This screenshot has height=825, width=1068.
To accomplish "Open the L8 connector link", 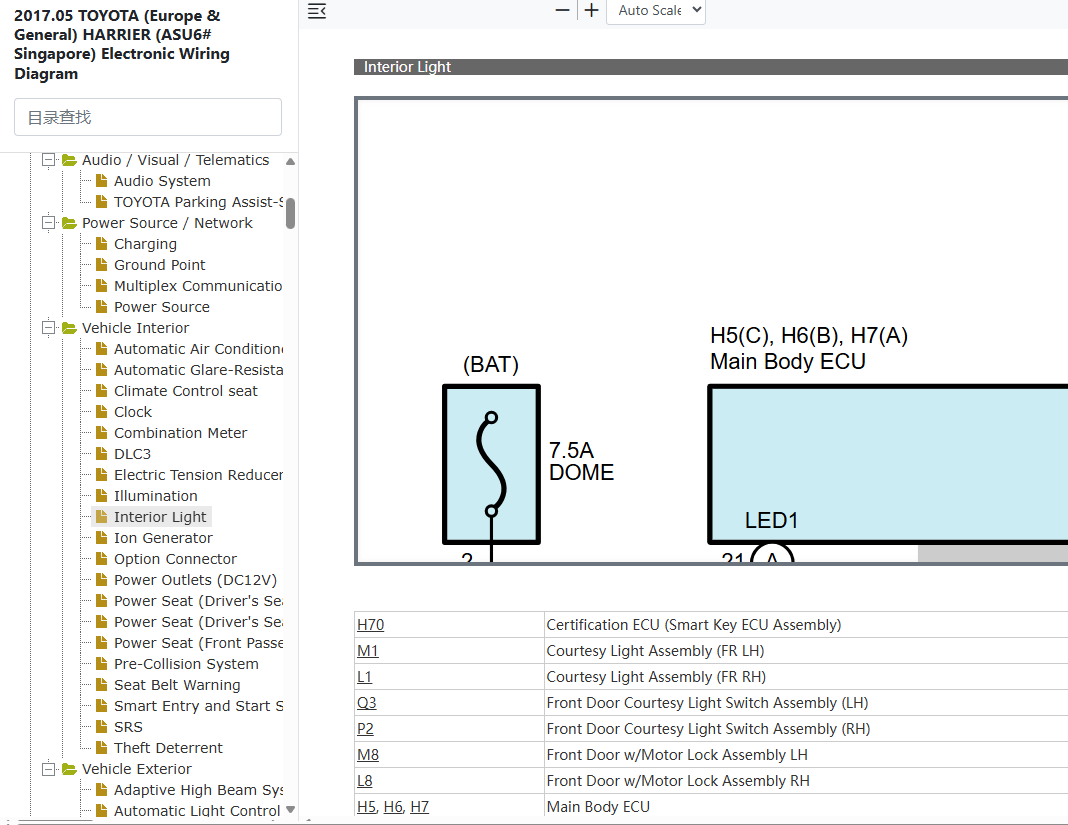I will coord(364,781).
